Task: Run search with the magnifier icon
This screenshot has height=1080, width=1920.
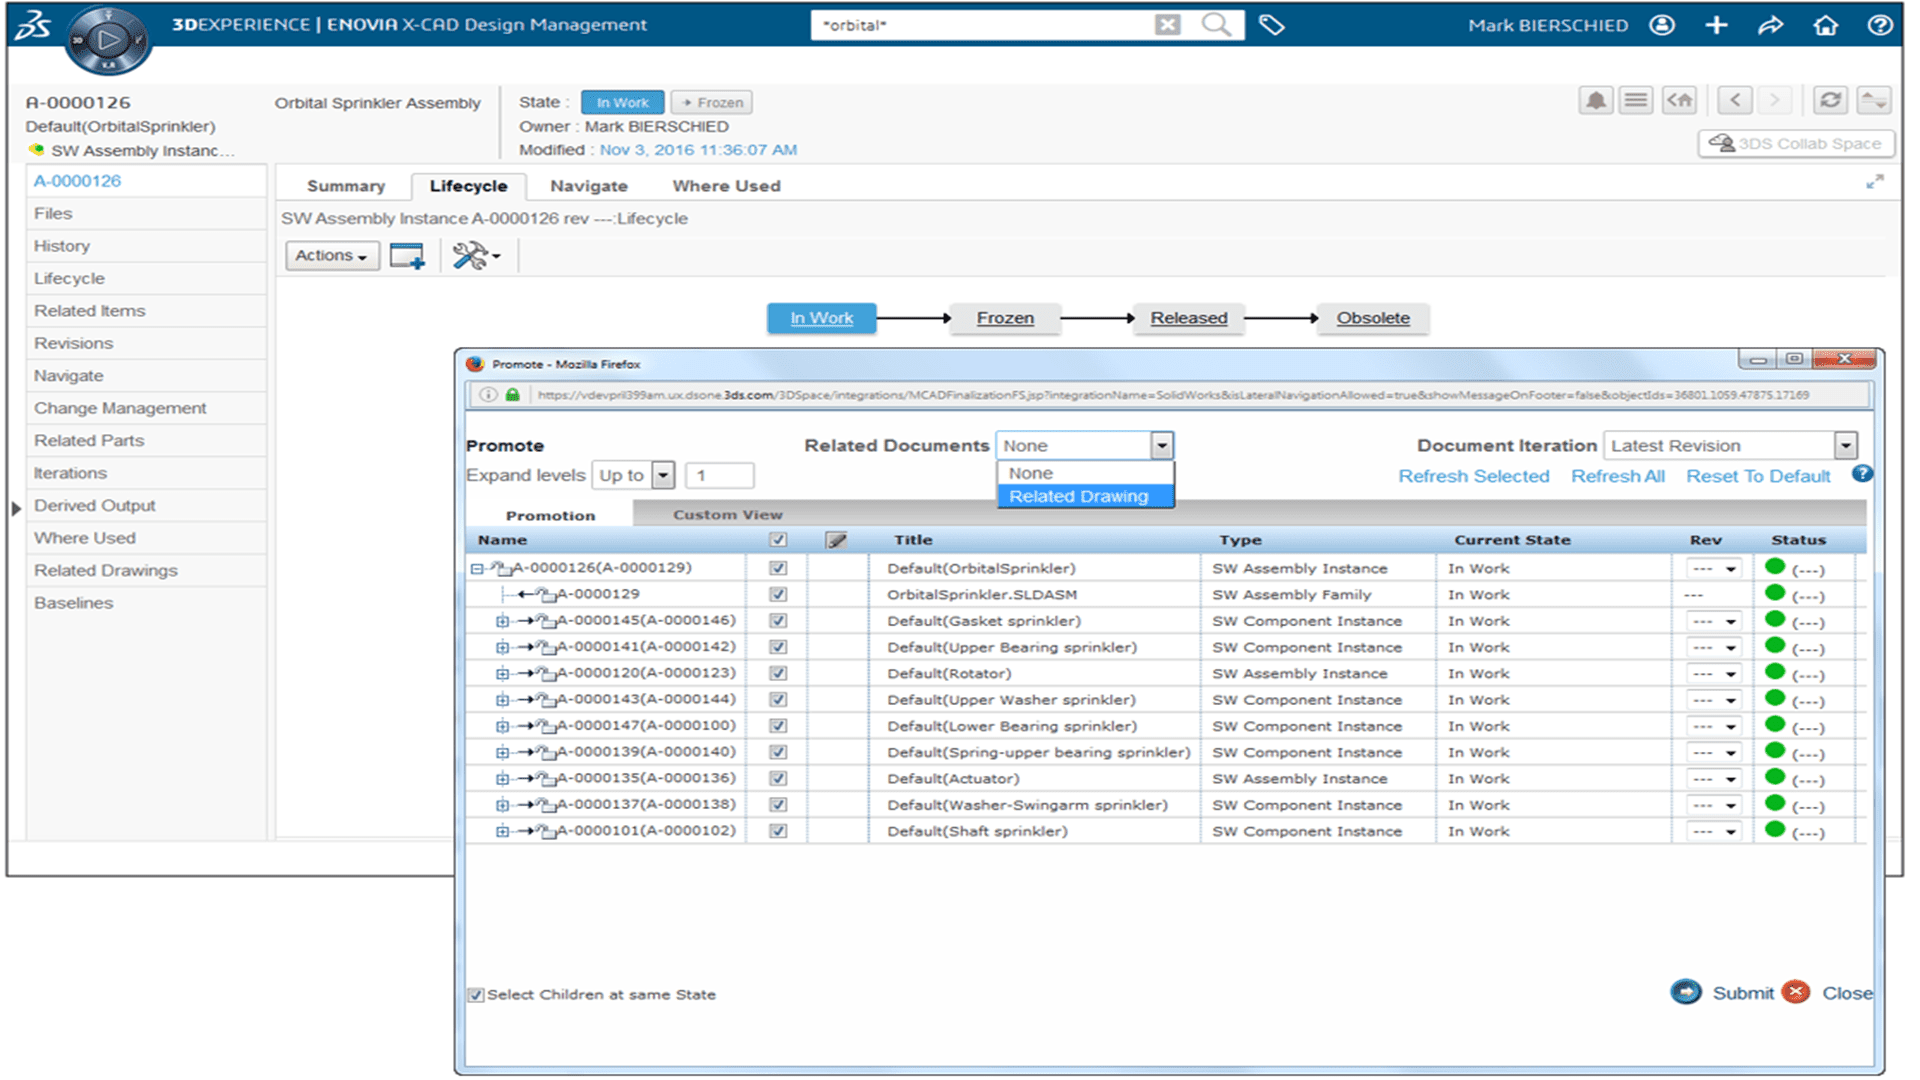Action: (x=1216, y=24)
